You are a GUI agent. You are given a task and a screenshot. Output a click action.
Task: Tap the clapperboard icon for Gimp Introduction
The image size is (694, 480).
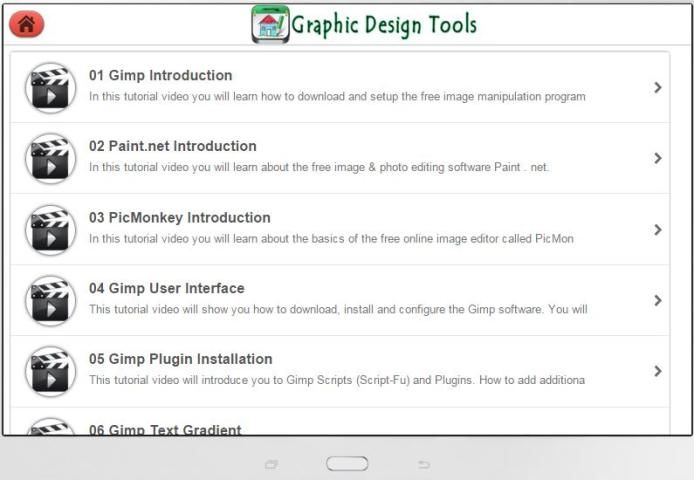coord(50,87)
